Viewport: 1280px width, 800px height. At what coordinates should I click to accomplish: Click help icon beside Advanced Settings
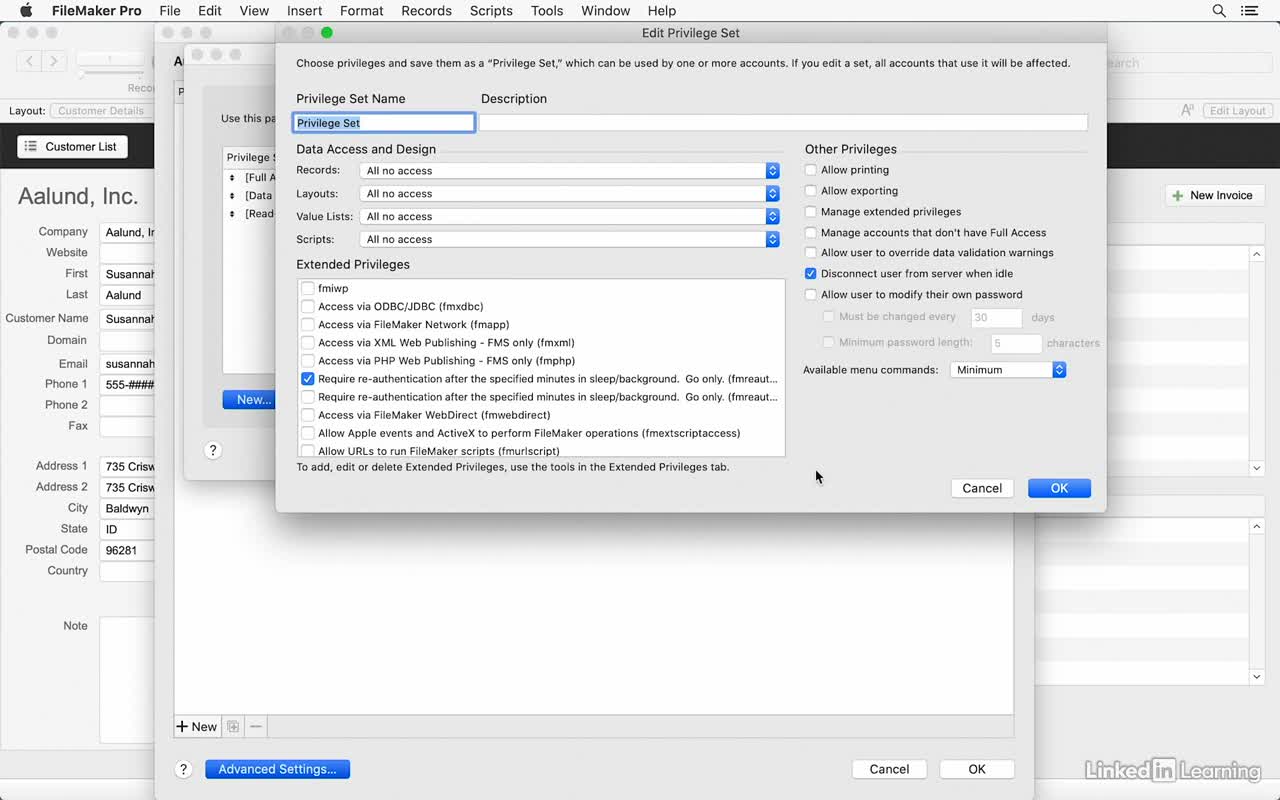tap(183, 769)
